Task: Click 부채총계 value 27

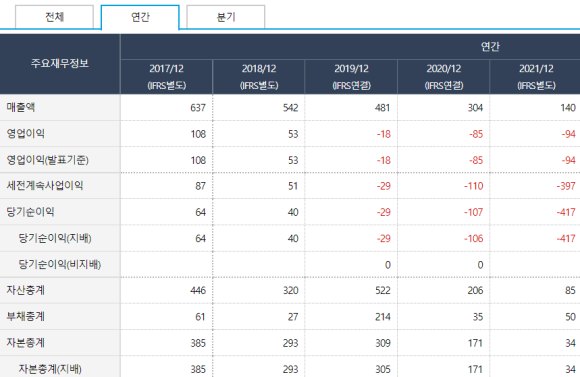Action: pos(293,317)
